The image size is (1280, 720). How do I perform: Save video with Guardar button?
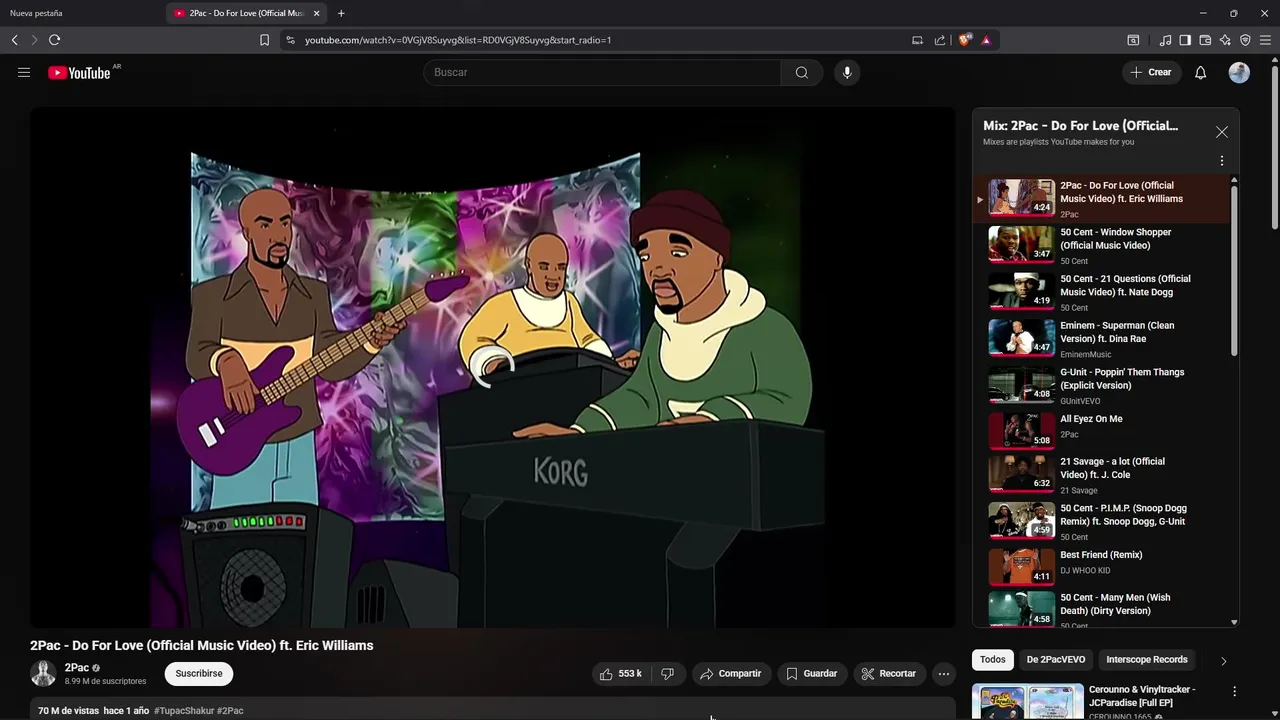(811, 674)
